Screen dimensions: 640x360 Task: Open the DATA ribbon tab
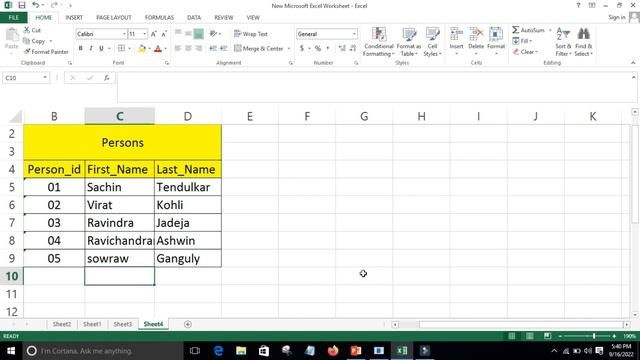(194, 18)
